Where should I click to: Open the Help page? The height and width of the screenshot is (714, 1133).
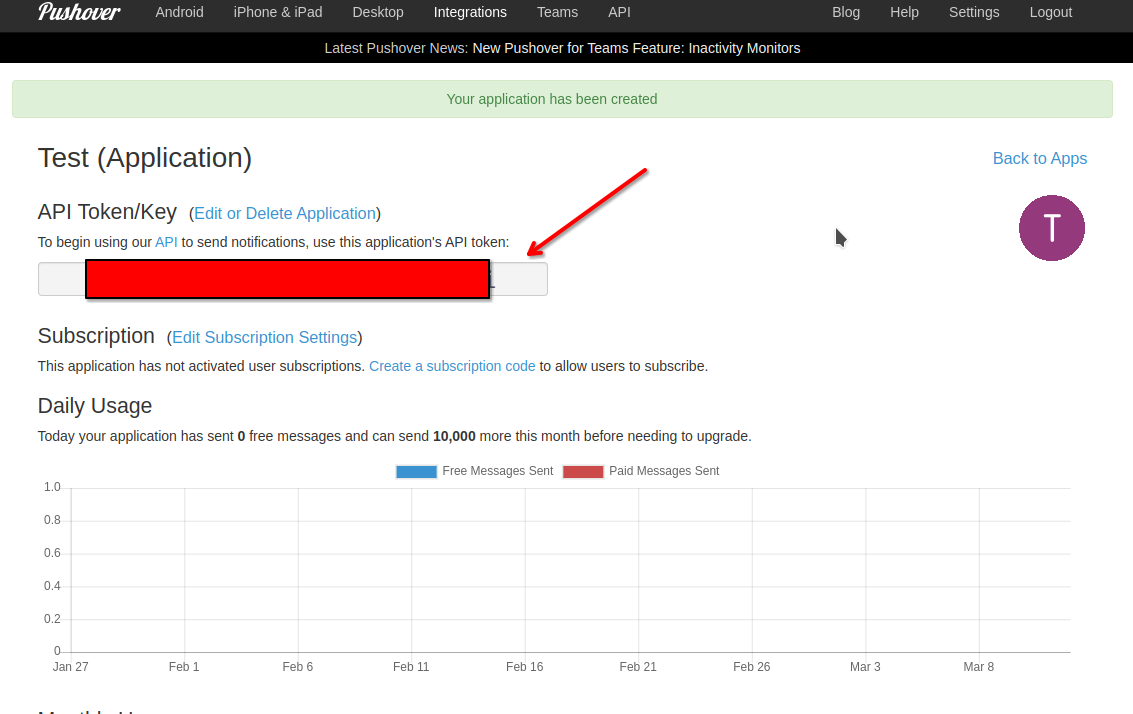point(904,12)
